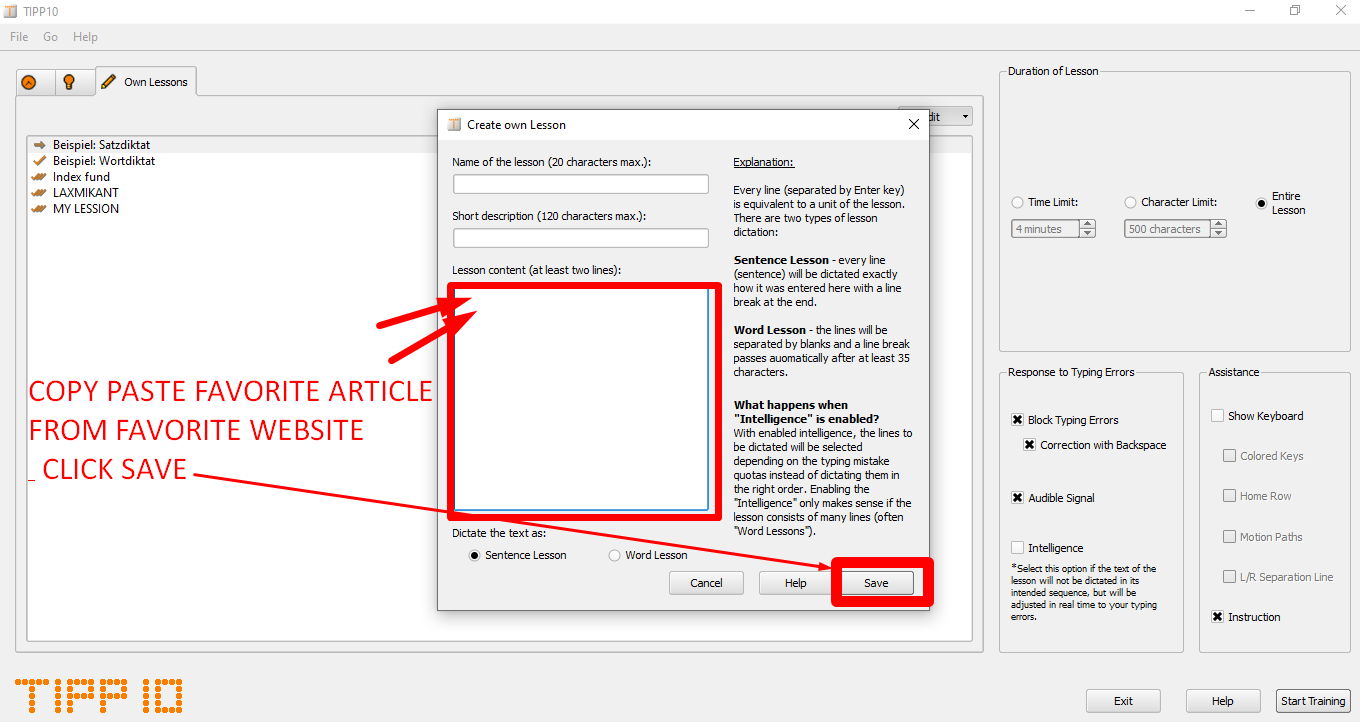Select the LAXMIKANT lesson
Image resolution: width=1360 pixels, height=722 pixels.
pos(86,193)
